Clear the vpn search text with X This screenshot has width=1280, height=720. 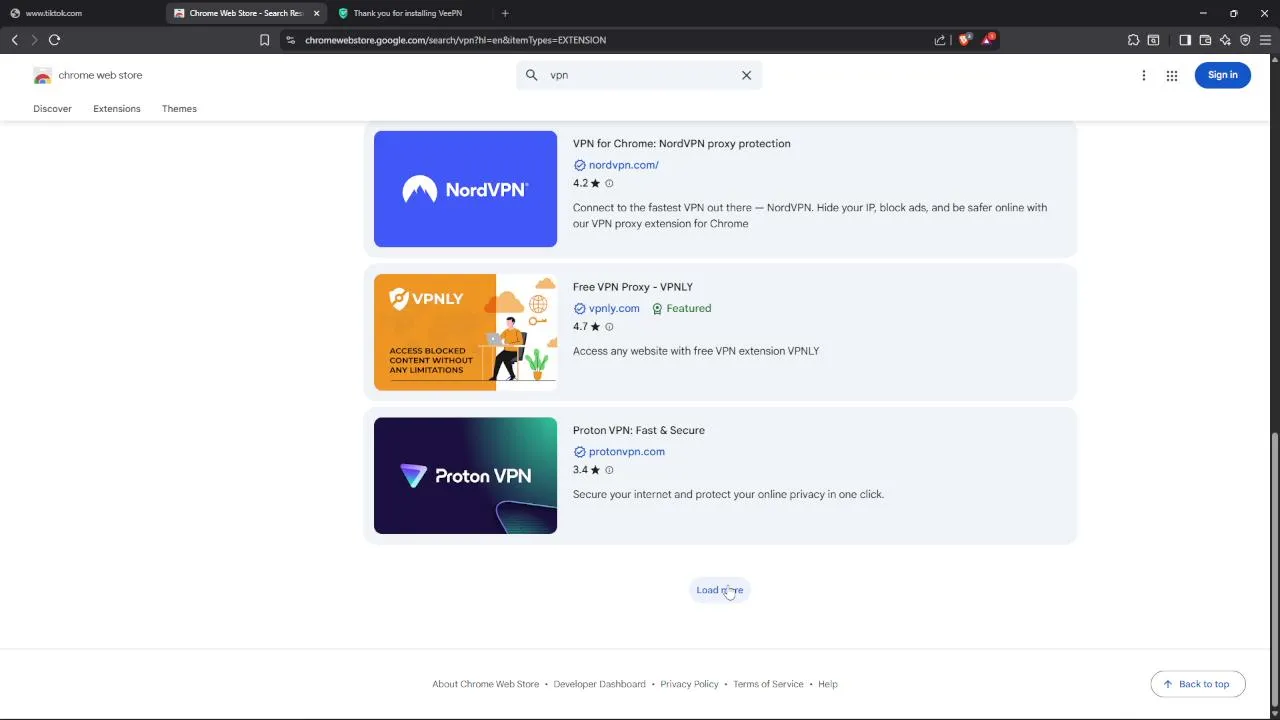tap(746, 75)
